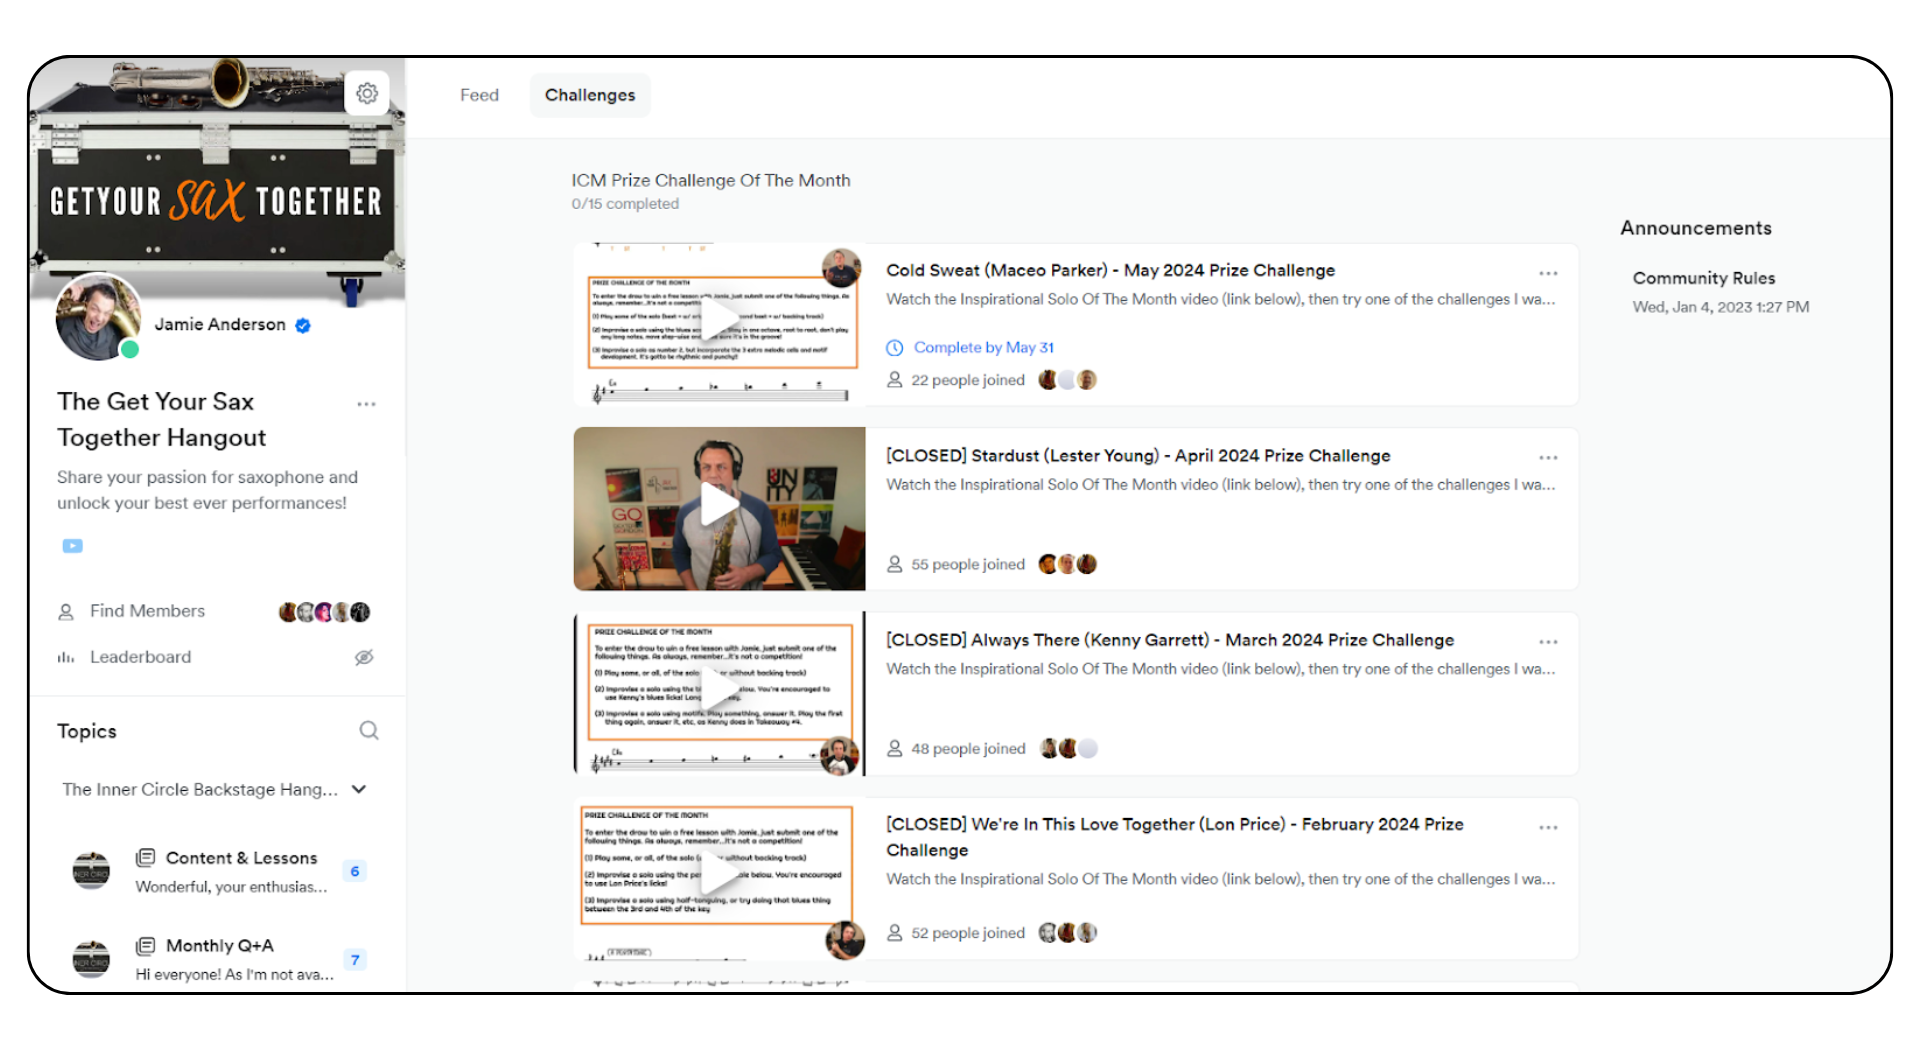The height and width of the screenshot is (1050, 1920).
Task: Open the Leaderboard page
Action: coord(140,657)
